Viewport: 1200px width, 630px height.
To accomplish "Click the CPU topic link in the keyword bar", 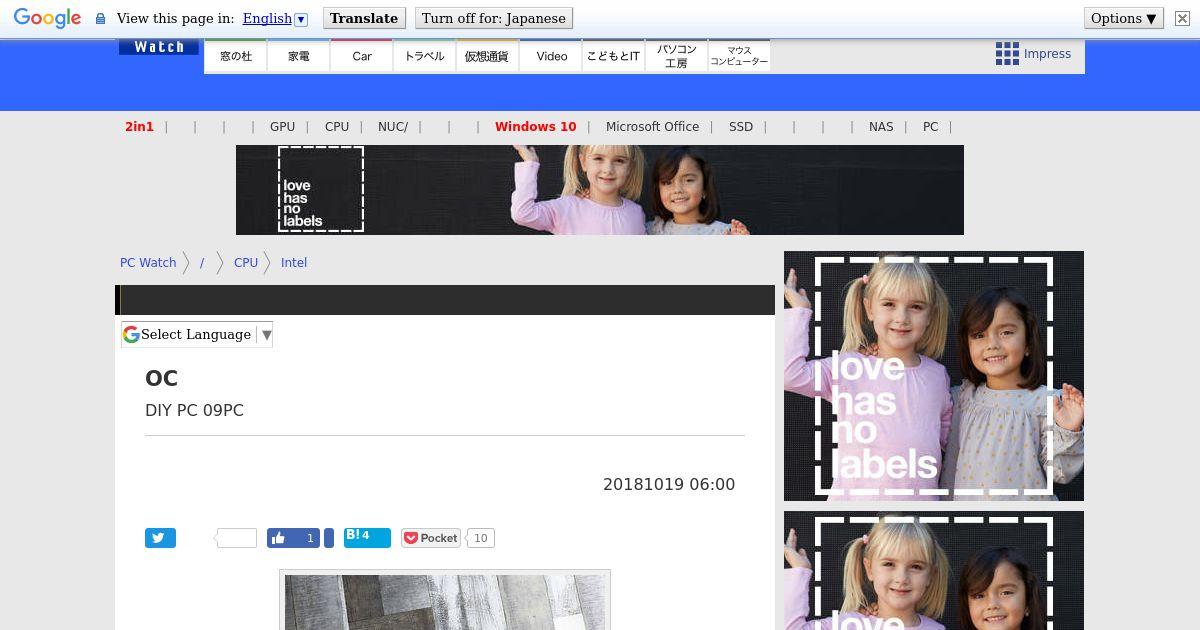I will click(x=337, y=127).
